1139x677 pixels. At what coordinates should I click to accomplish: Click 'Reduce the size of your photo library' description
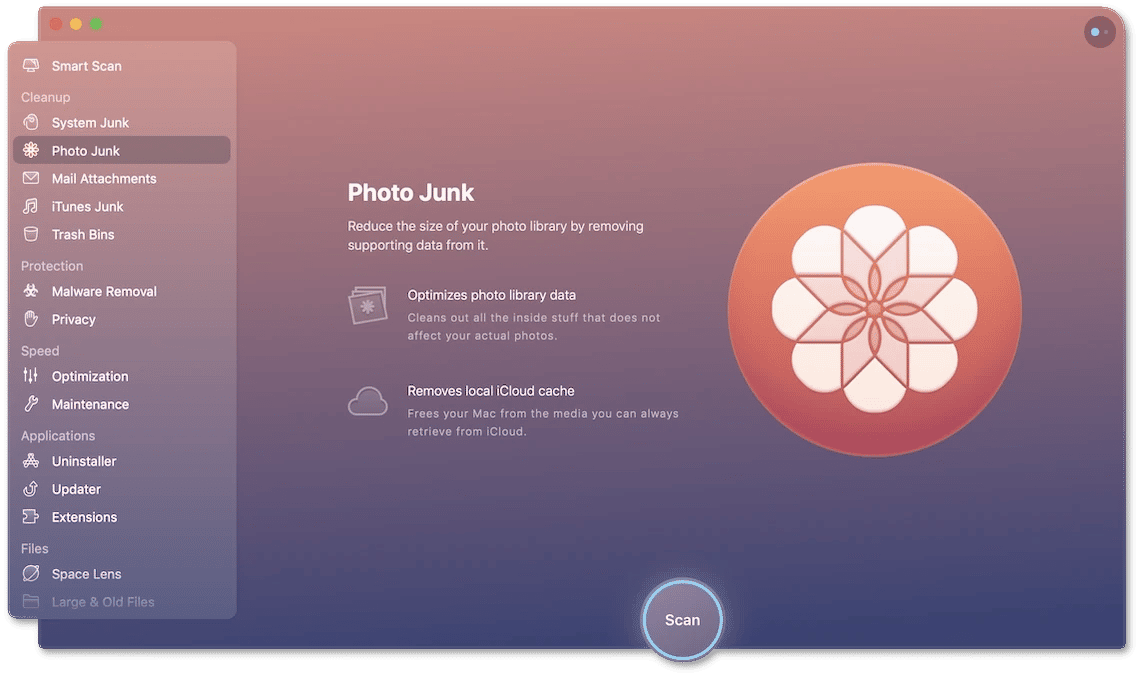(495, 235)
